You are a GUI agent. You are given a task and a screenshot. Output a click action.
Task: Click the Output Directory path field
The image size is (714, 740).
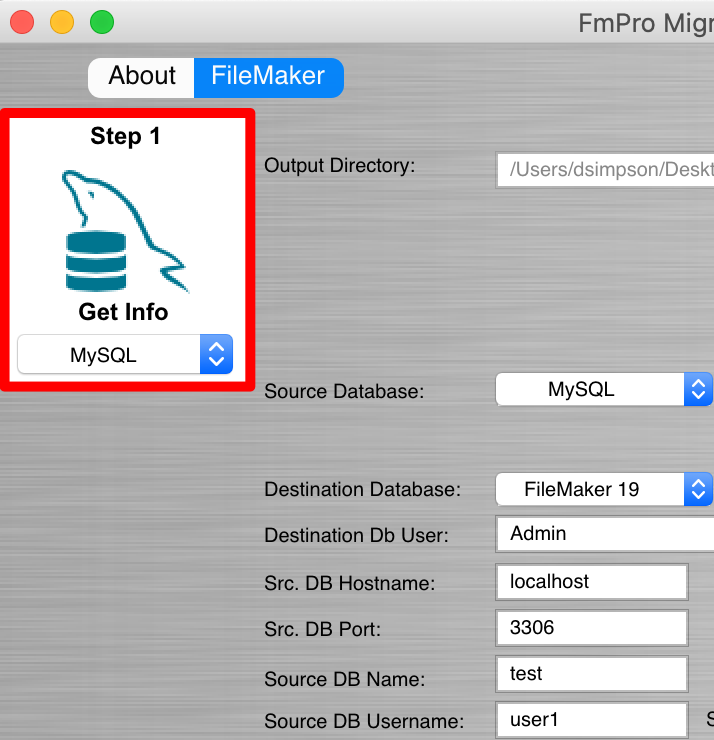[x=605, y=170]
